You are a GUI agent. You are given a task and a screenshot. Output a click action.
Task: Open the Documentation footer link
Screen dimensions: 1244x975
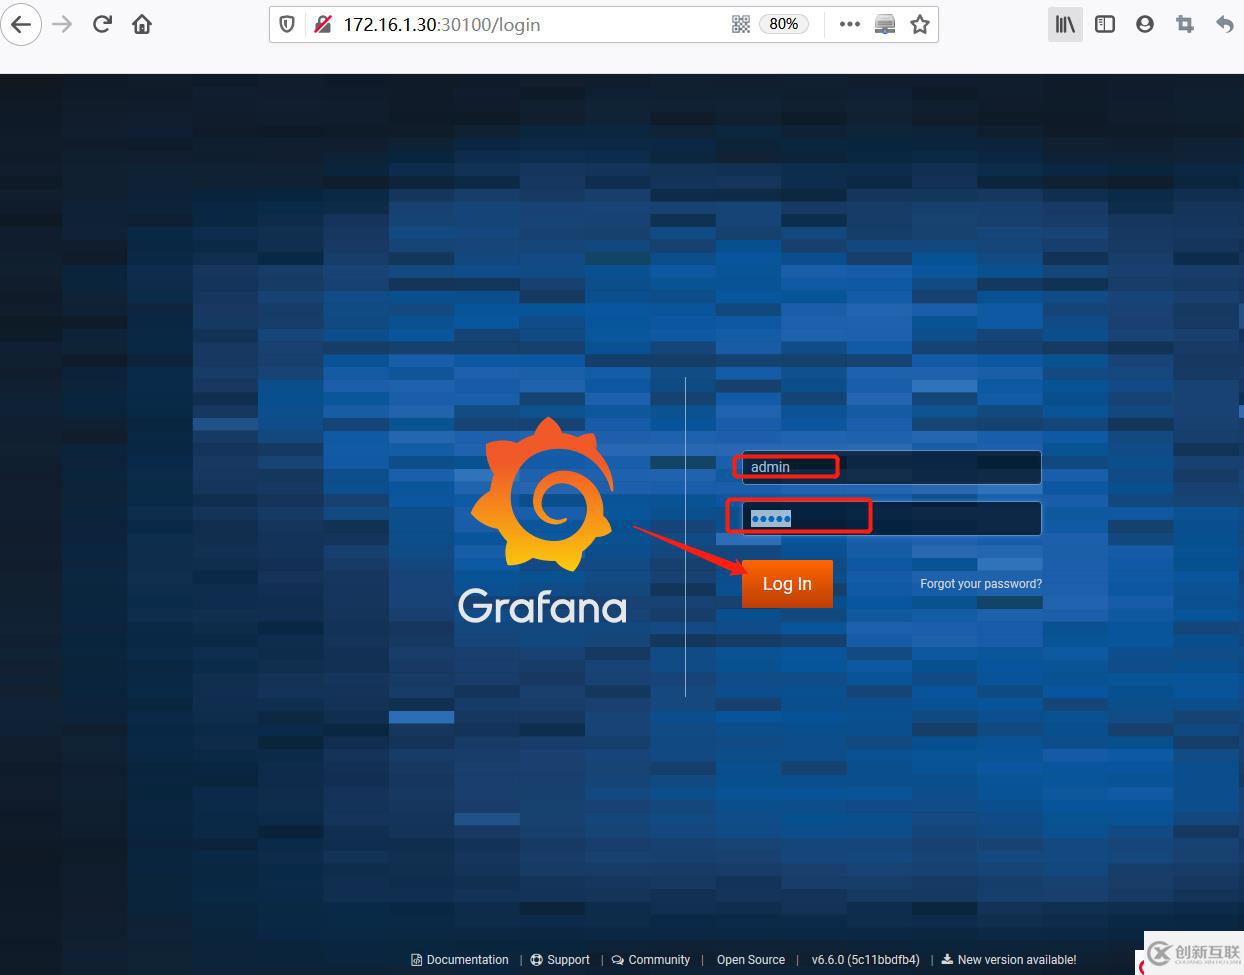460,960
